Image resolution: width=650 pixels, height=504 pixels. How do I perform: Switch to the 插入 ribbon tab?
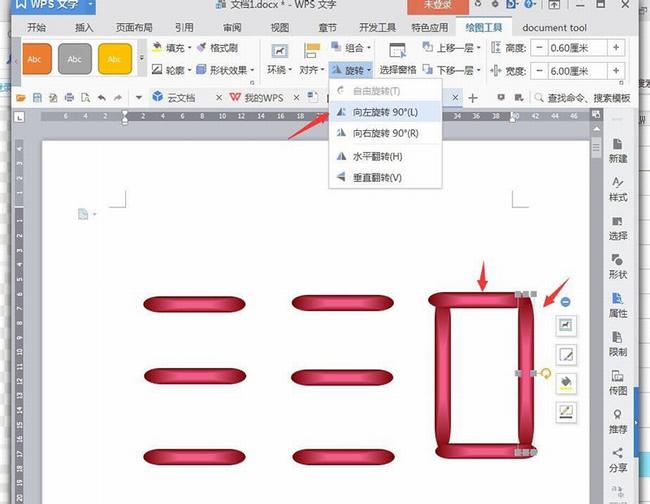pyautogui.click(x=84, y=27)
